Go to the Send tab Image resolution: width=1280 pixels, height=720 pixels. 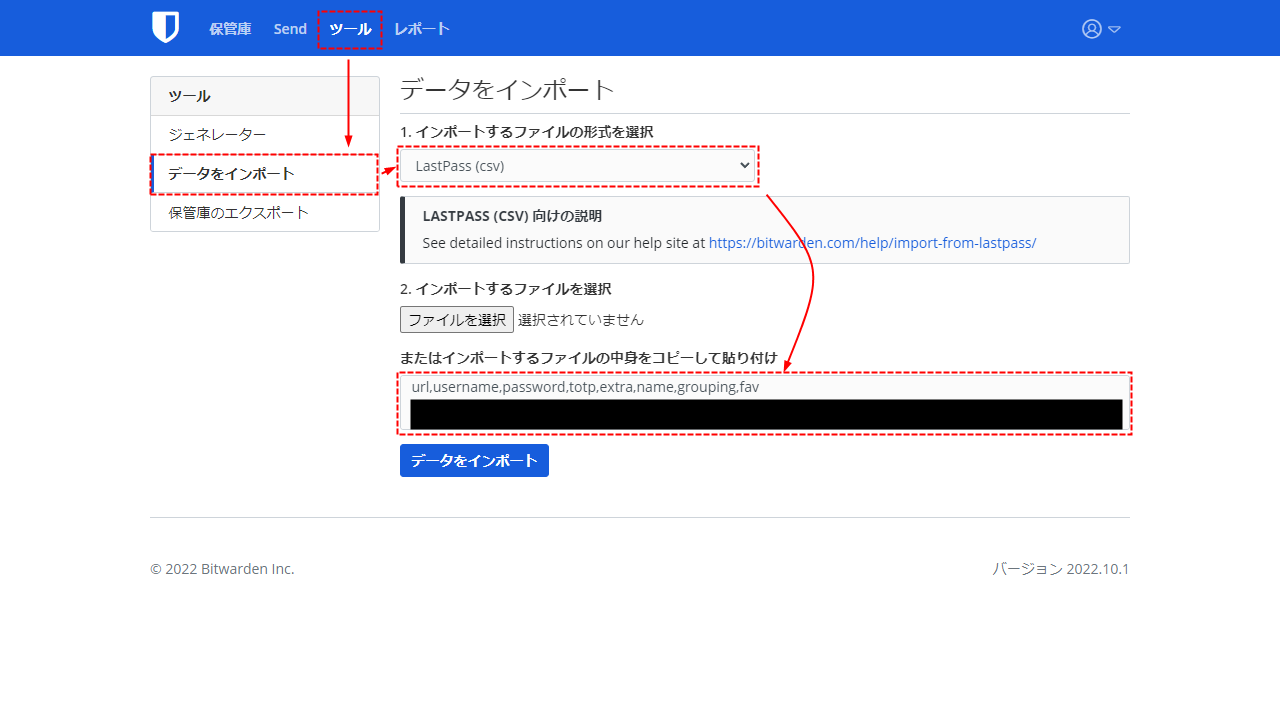coord(290,29)
